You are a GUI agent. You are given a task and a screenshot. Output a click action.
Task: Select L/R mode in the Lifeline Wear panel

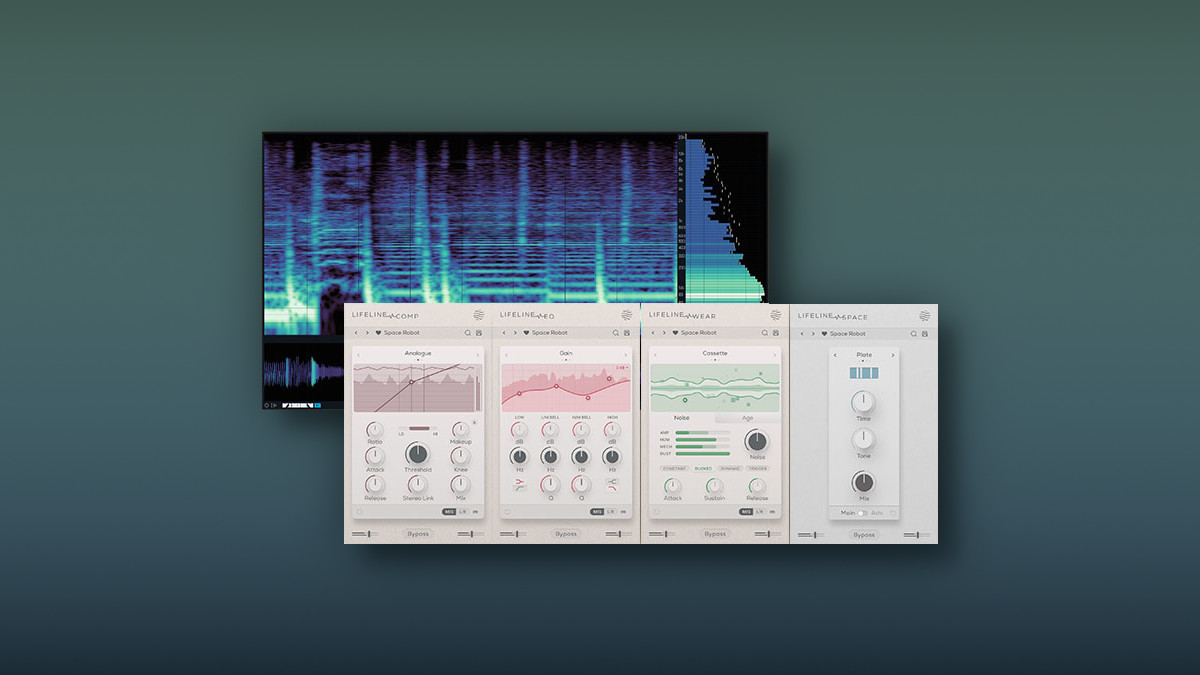pos(759,512)
